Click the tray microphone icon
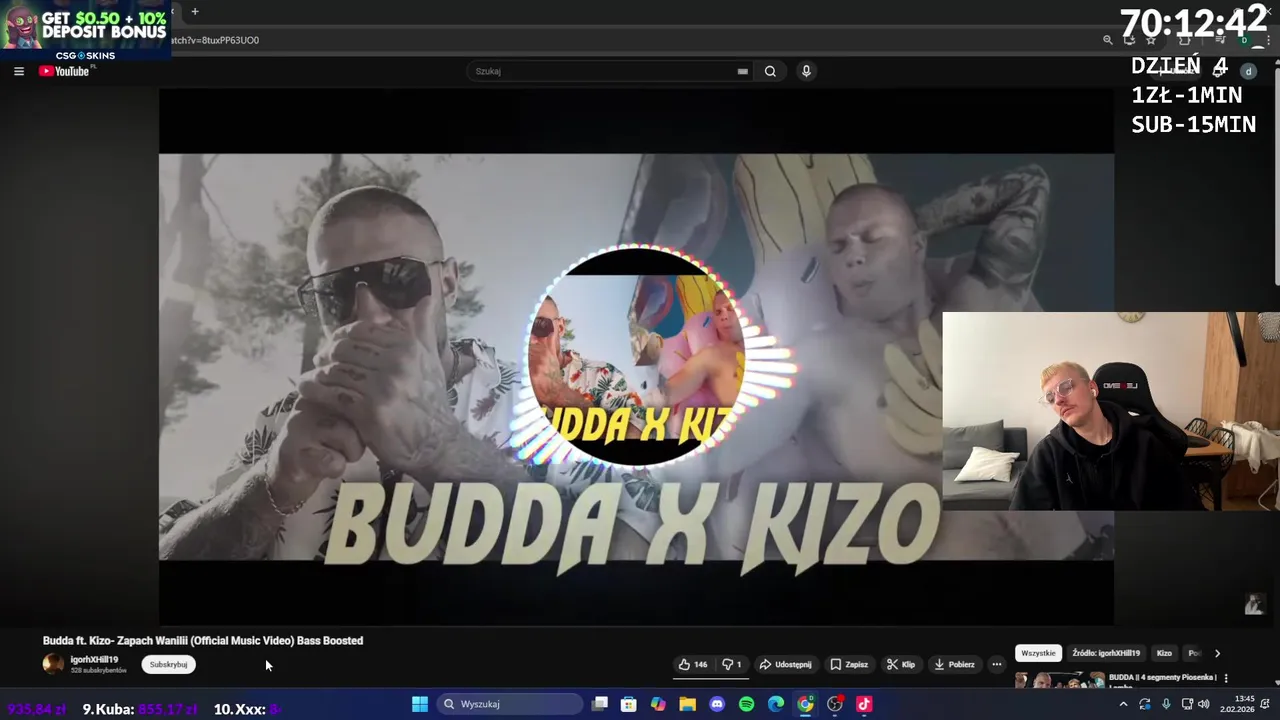Image resolution: width=1280 pixels, height=720 pixels. [x=1166, y=704]
